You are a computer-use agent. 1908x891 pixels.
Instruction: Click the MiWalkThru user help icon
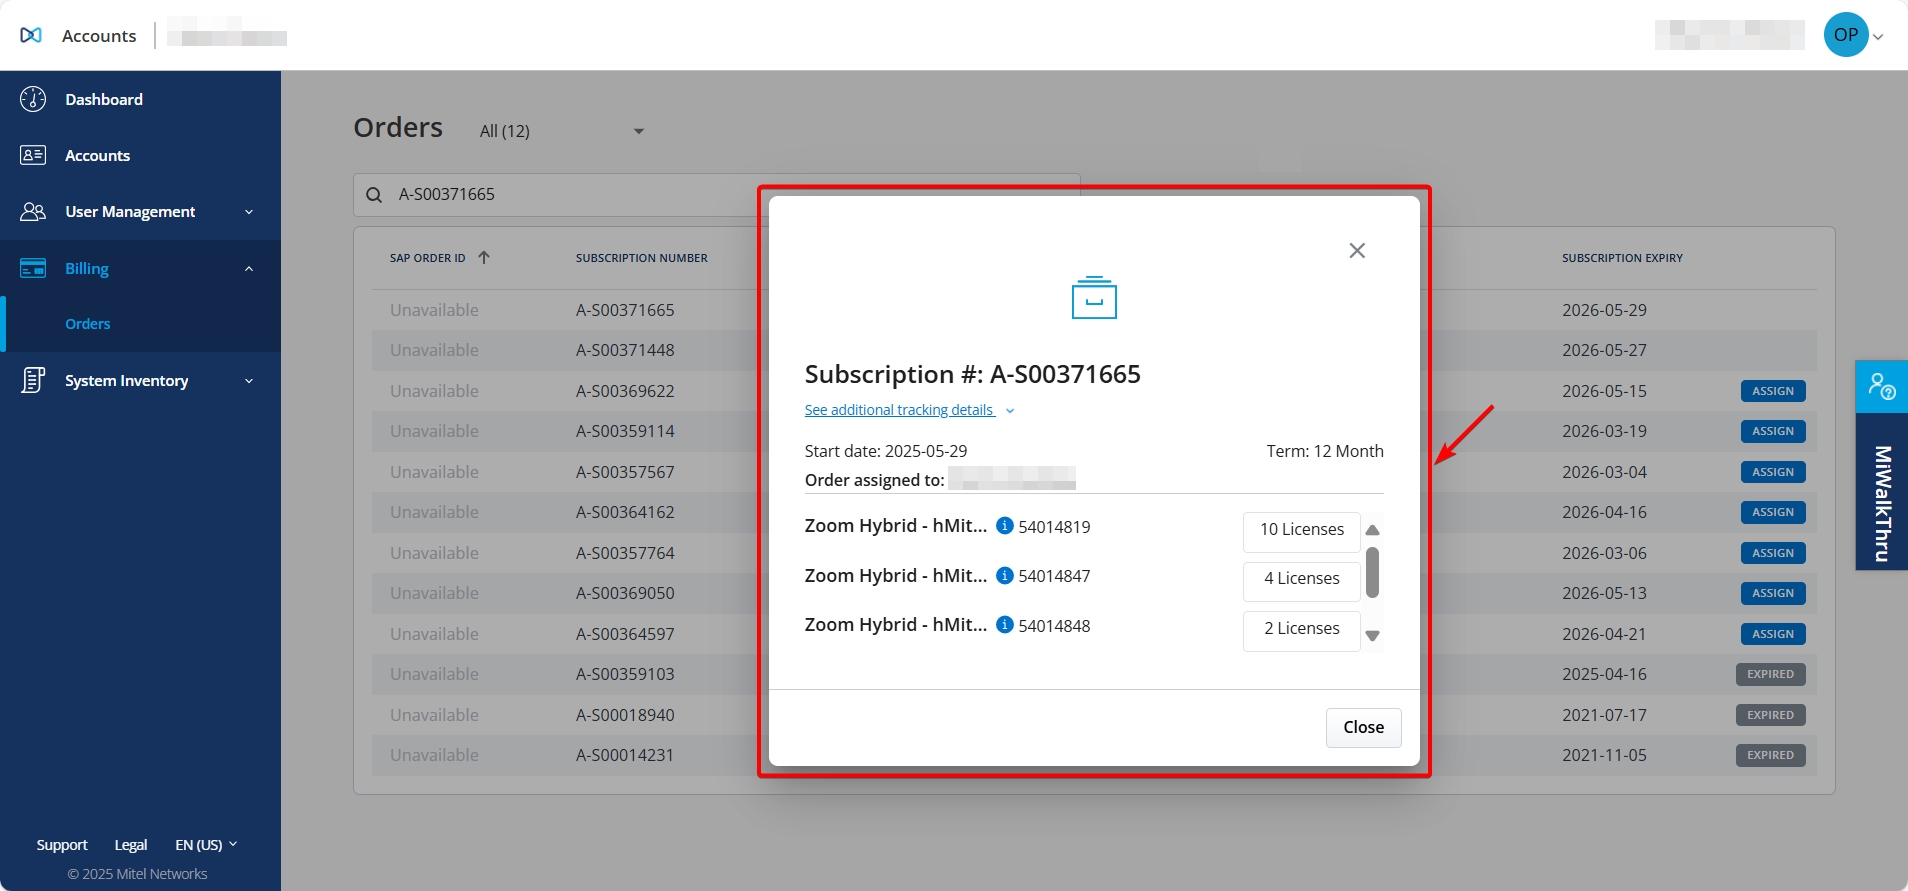1882,386
